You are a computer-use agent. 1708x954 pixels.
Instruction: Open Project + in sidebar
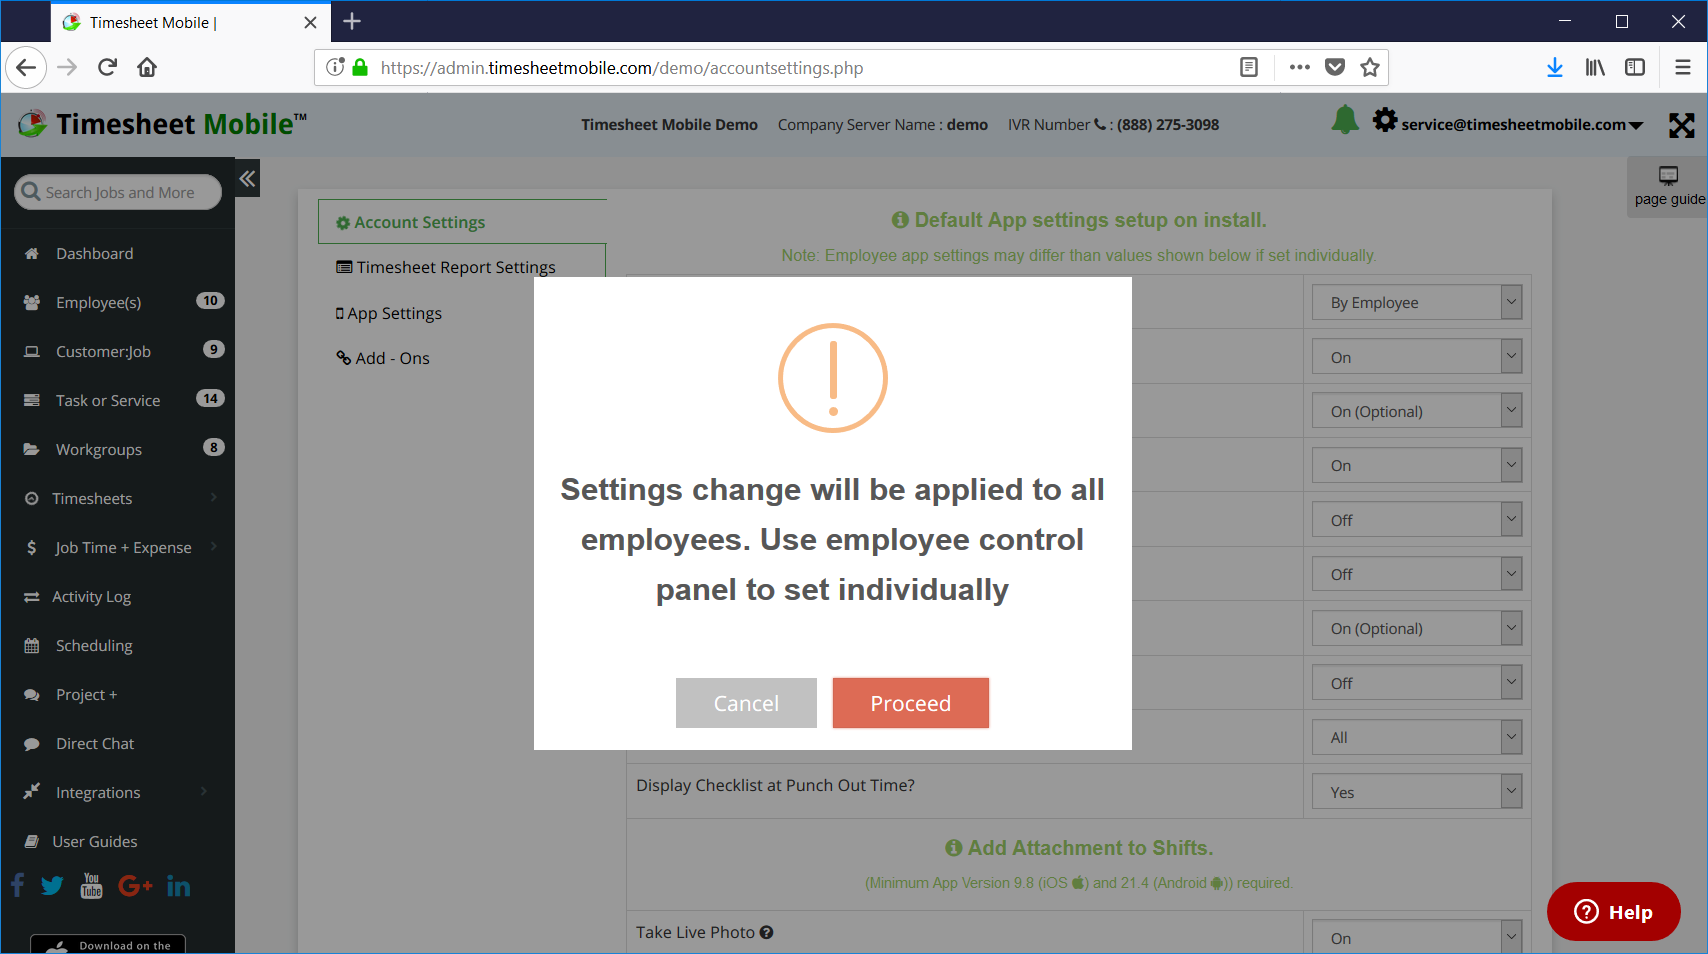tap(86, 695)
